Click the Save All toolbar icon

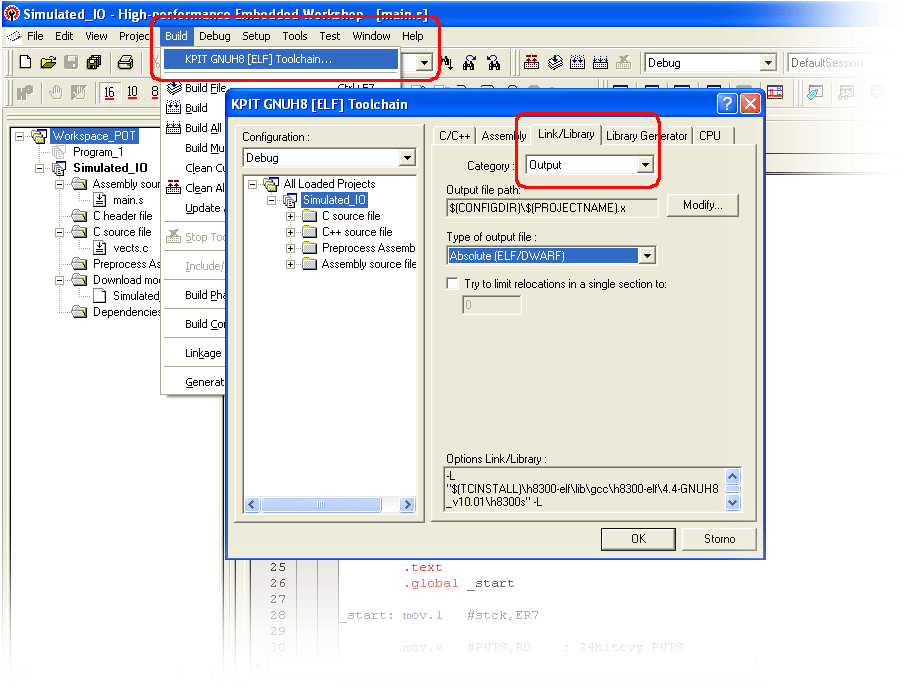tap(93, 62)
